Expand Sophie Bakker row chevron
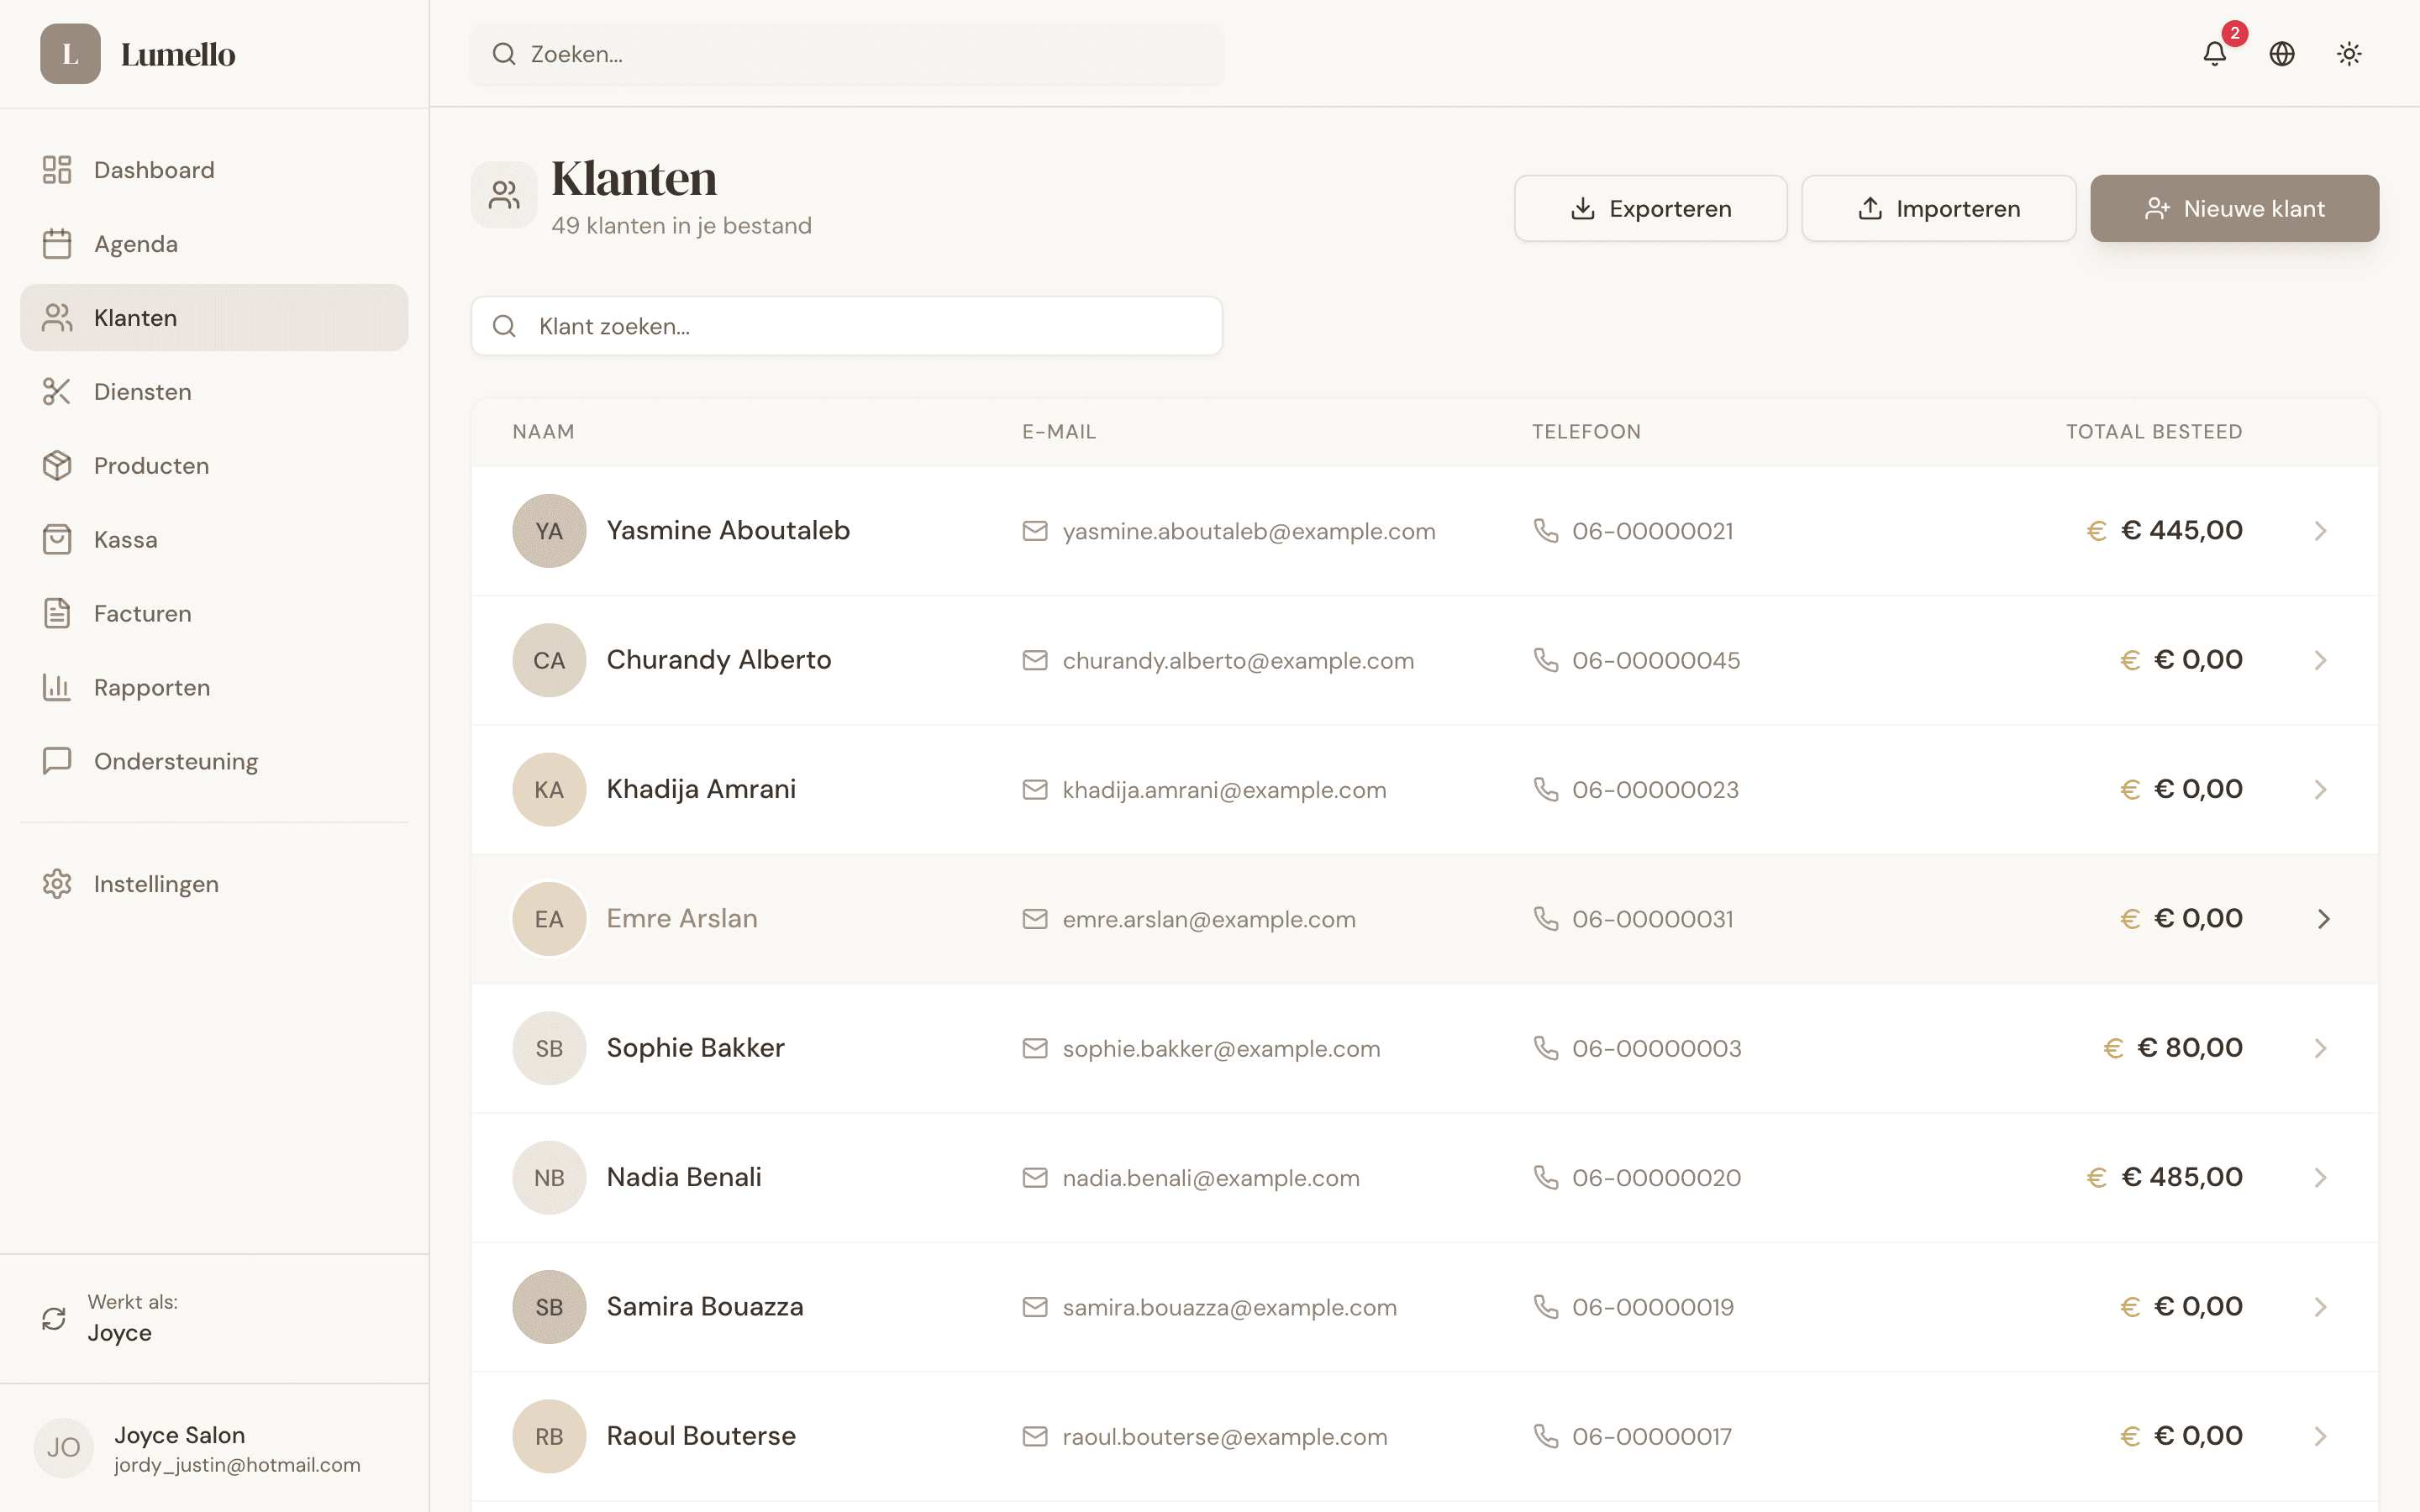The width and height of the screenshot is (2420, 1512). (2321, 1048)
